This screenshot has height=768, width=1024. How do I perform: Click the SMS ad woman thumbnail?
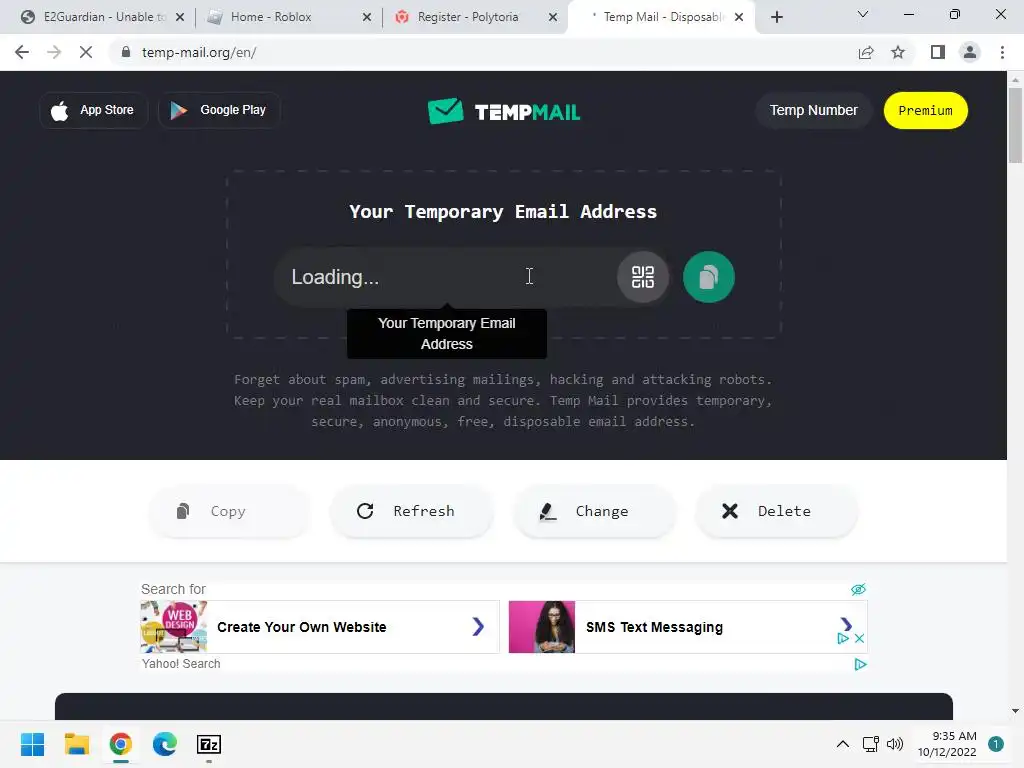pos(542,627)
